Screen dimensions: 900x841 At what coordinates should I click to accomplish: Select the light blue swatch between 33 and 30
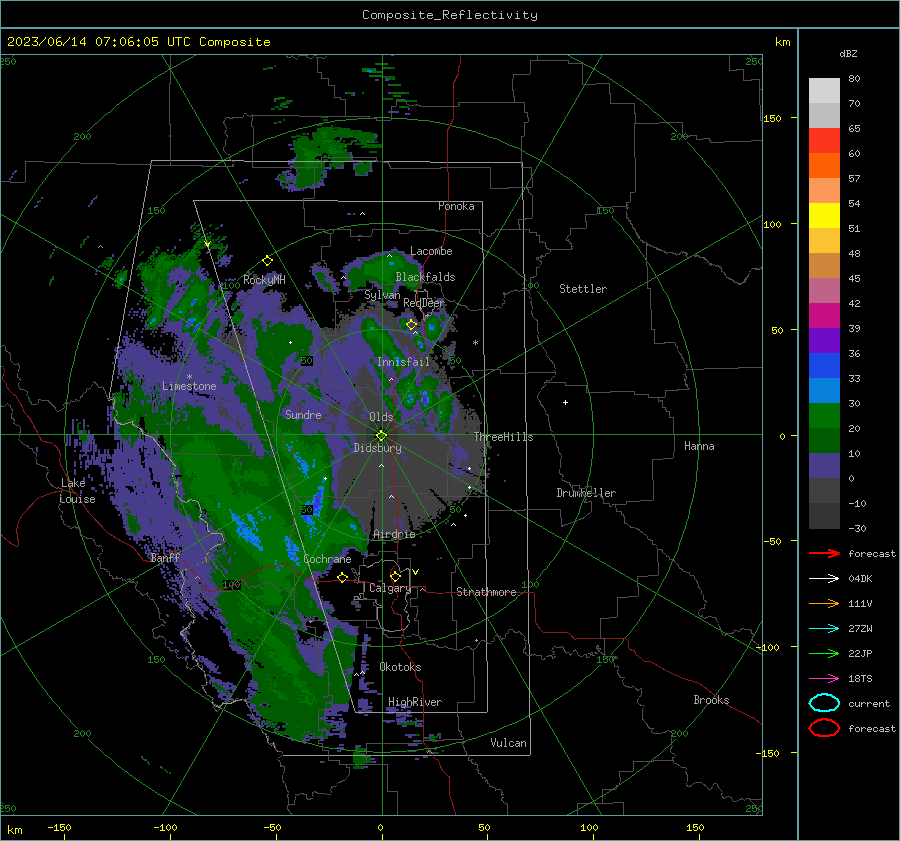[x=824, y=390]
